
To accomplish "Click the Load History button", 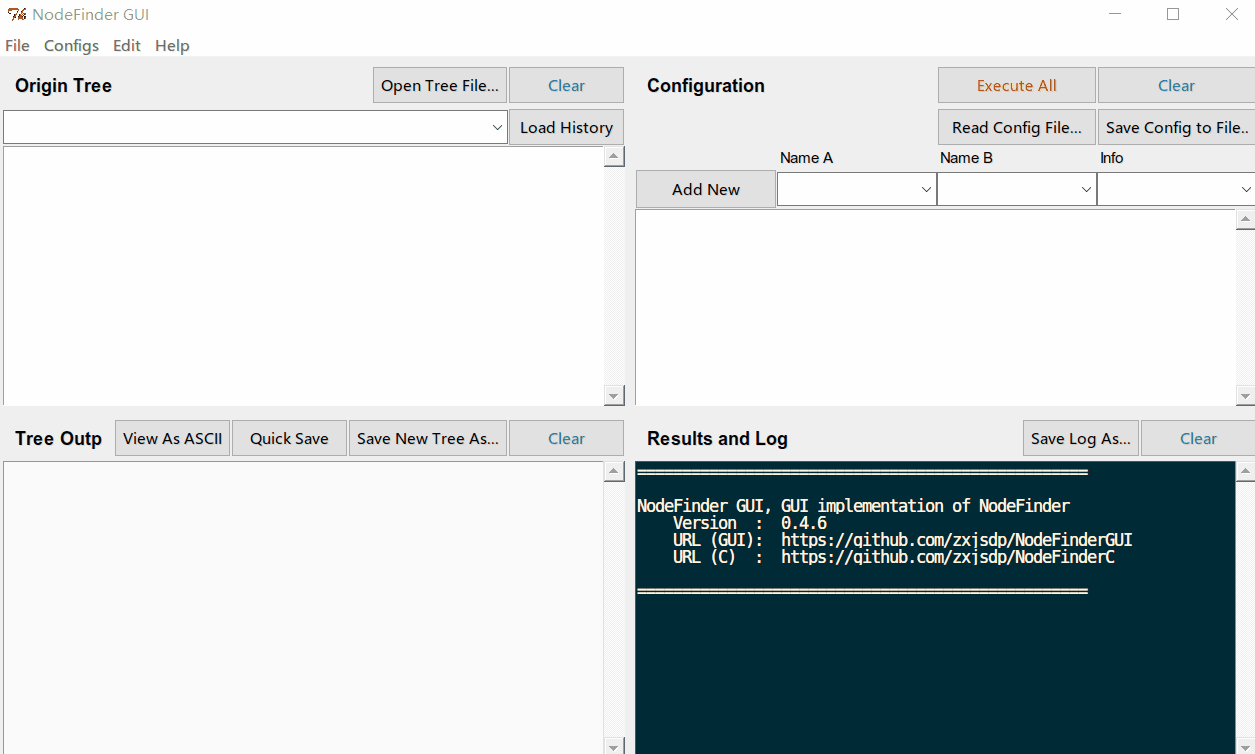I will (x=566, y=128).
